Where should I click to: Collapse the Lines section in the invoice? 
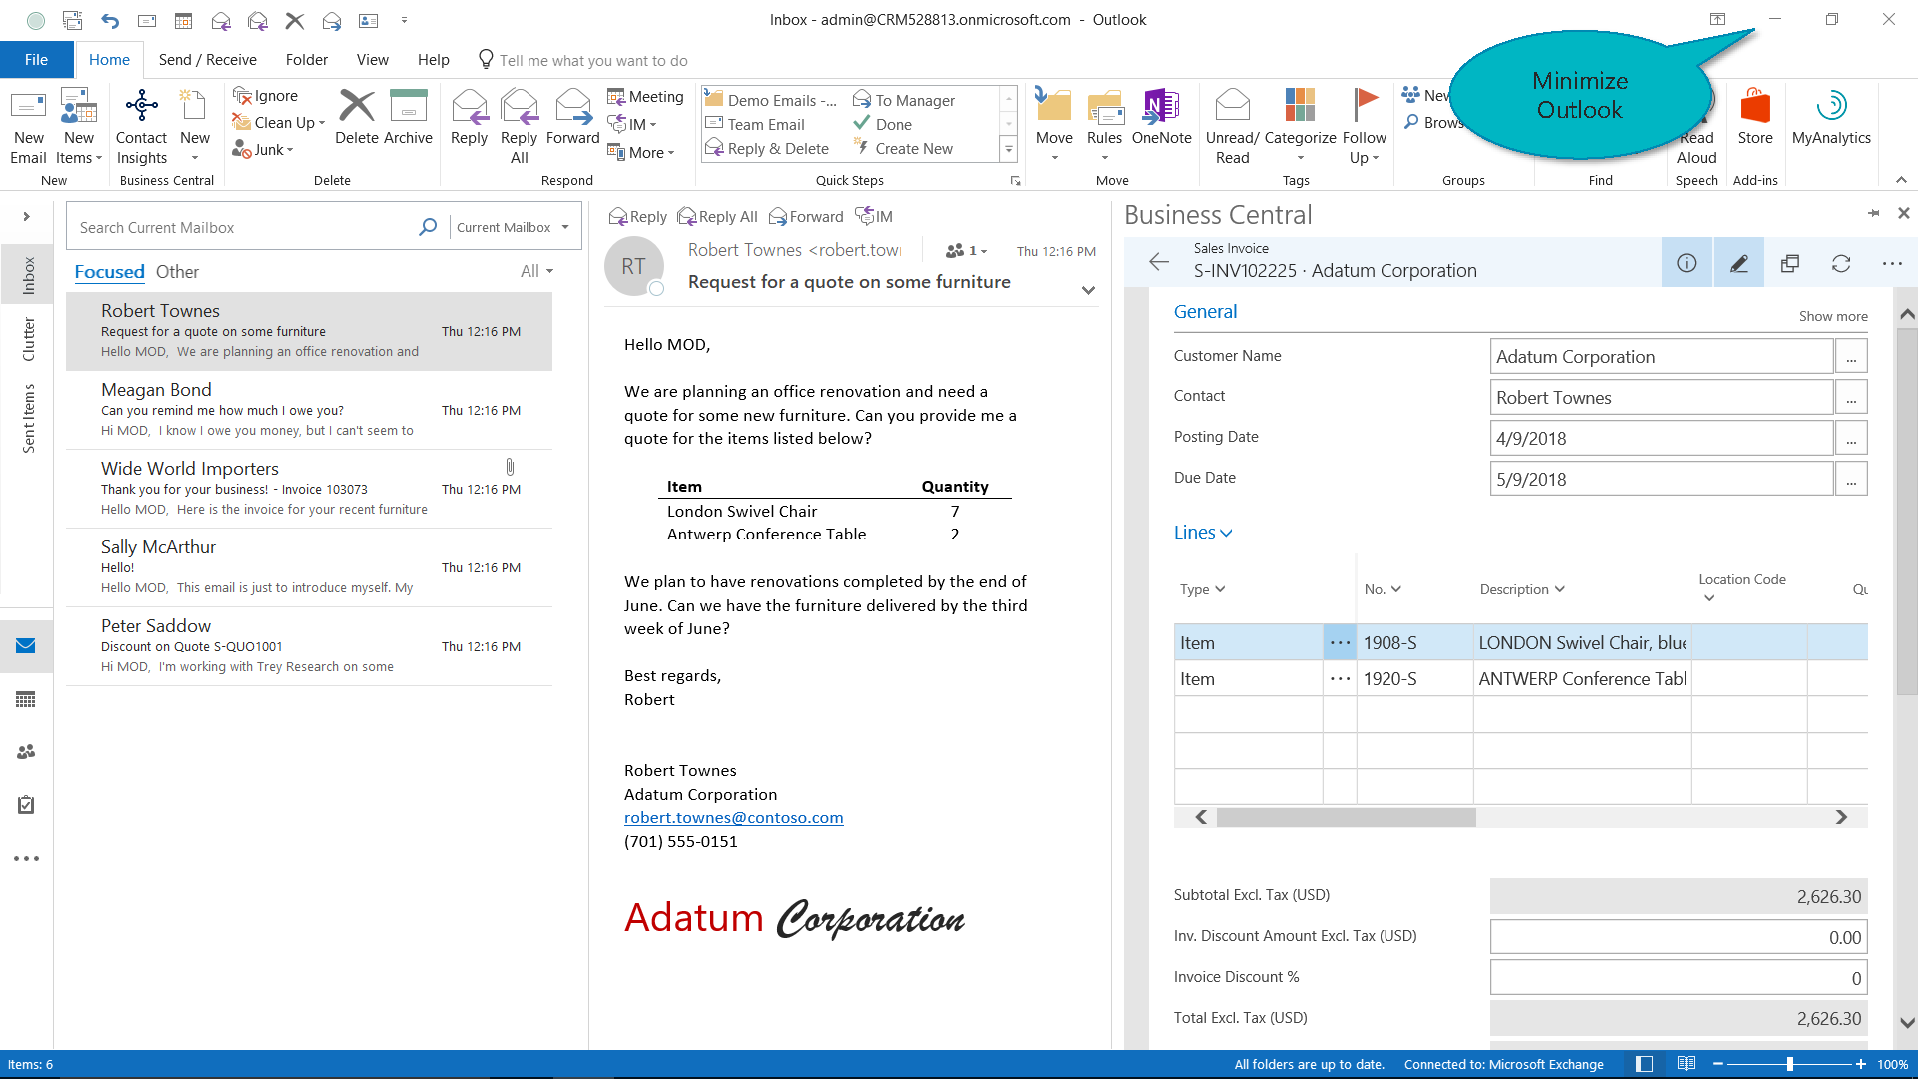tap(1202, 533)
